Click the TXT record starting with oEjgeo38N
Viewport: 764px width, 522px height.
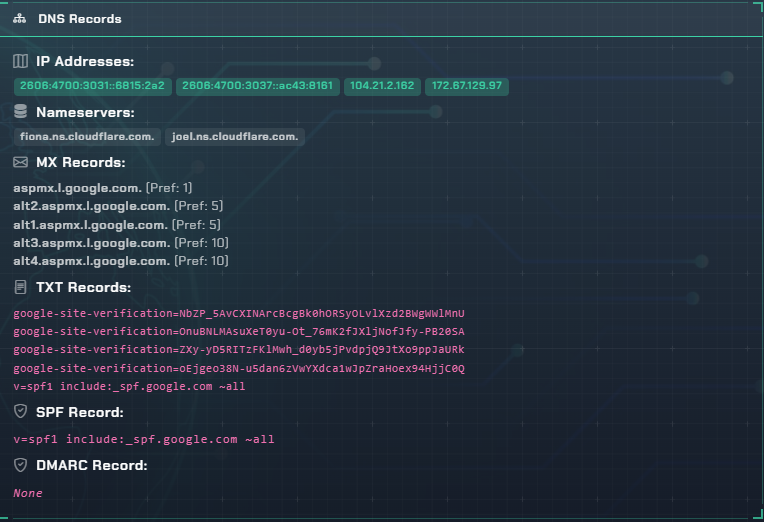coord(239,368)
